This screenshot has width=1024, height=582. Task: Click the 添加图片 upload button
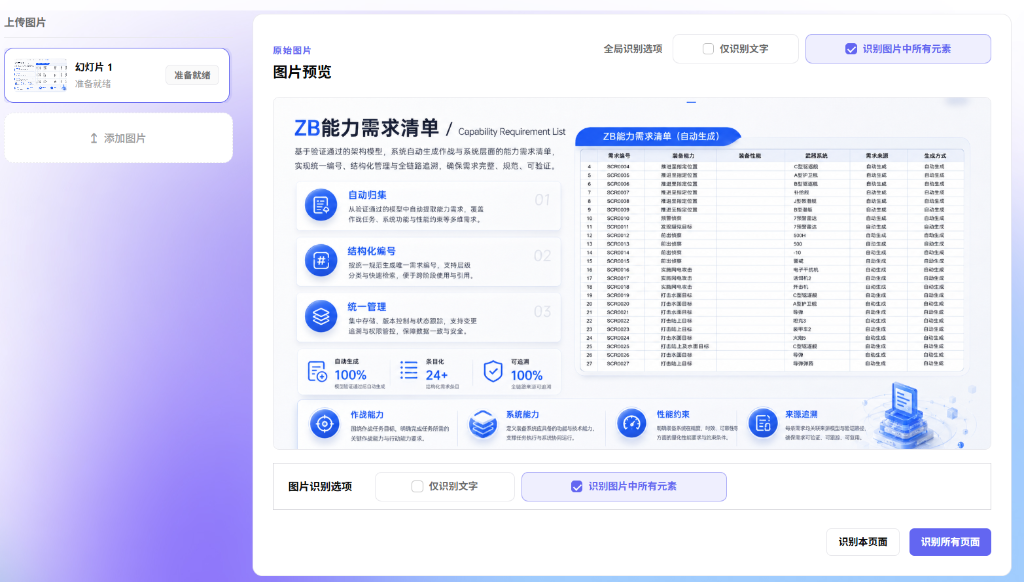118,138
